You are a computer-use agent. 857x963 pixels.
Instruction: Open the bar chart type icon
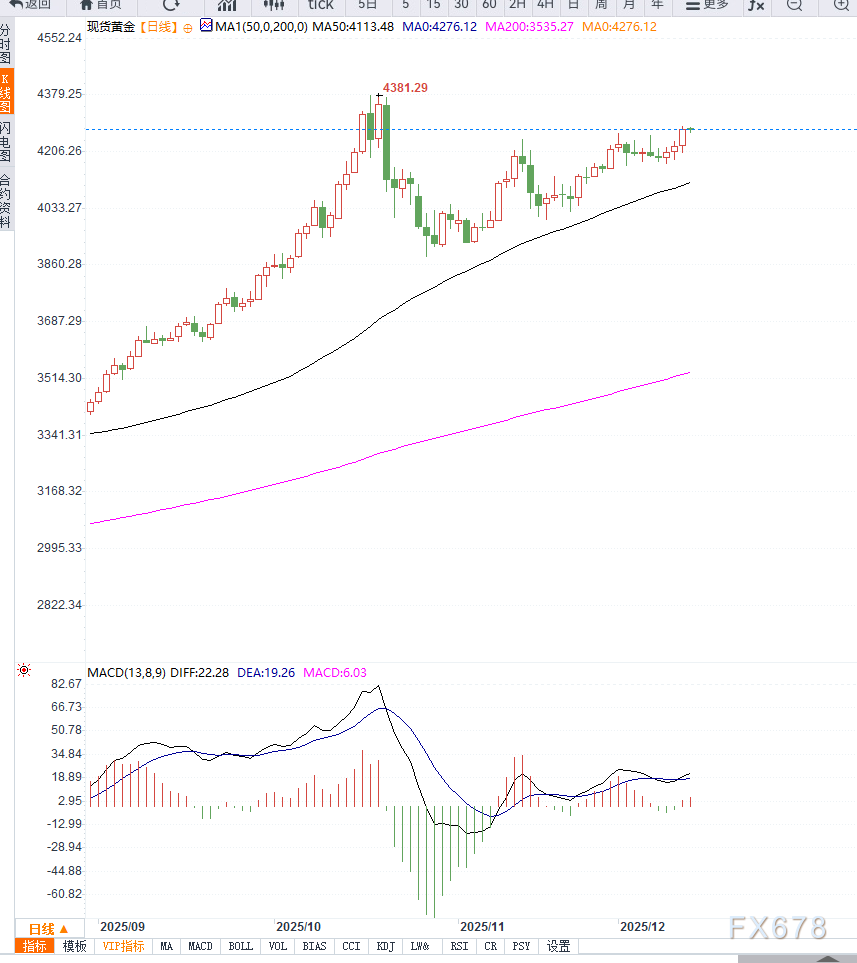point(227,5)
